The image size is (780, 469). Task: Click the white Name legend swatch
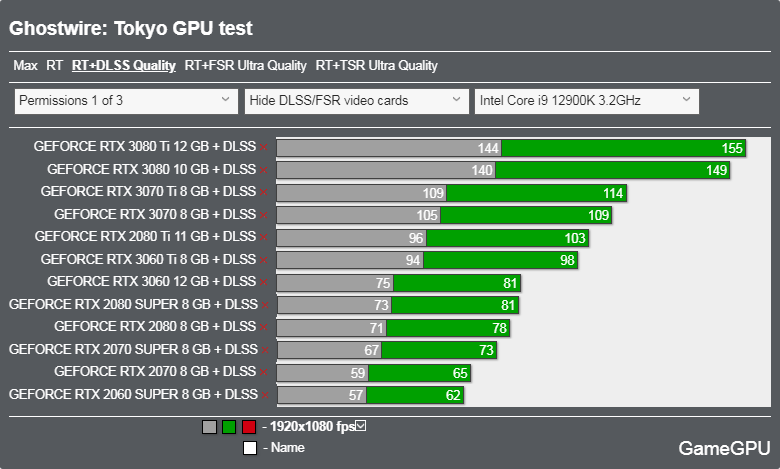(250, 448)
